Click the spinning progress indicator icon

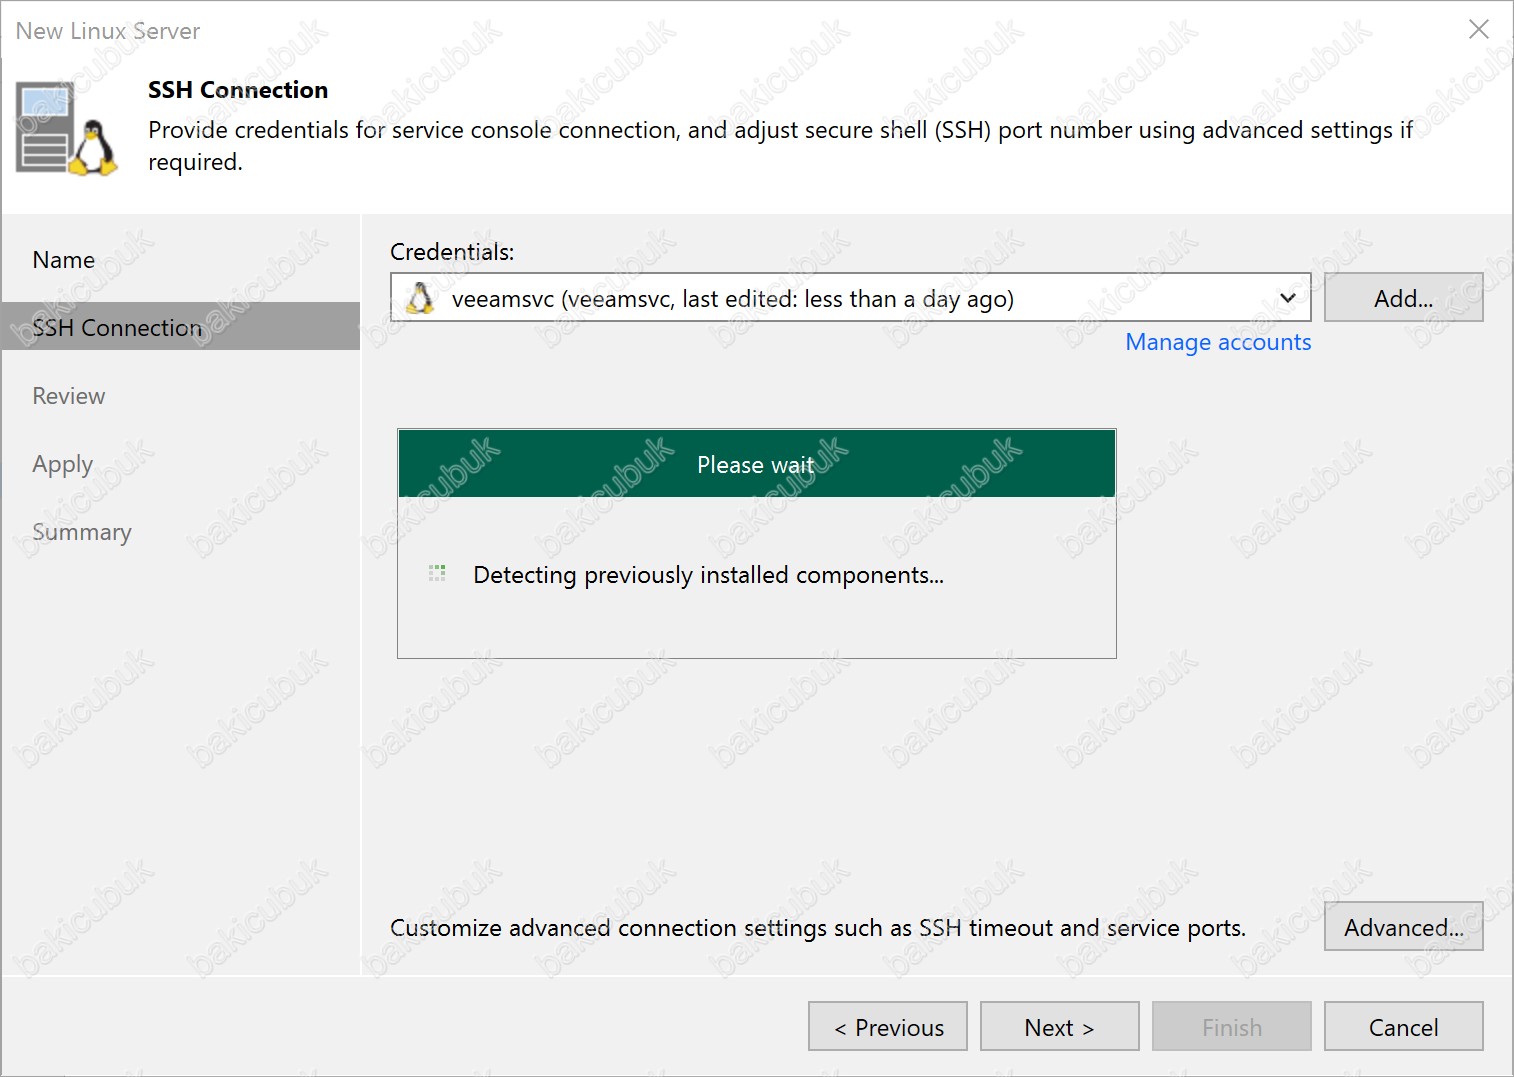tap(437, 573)
